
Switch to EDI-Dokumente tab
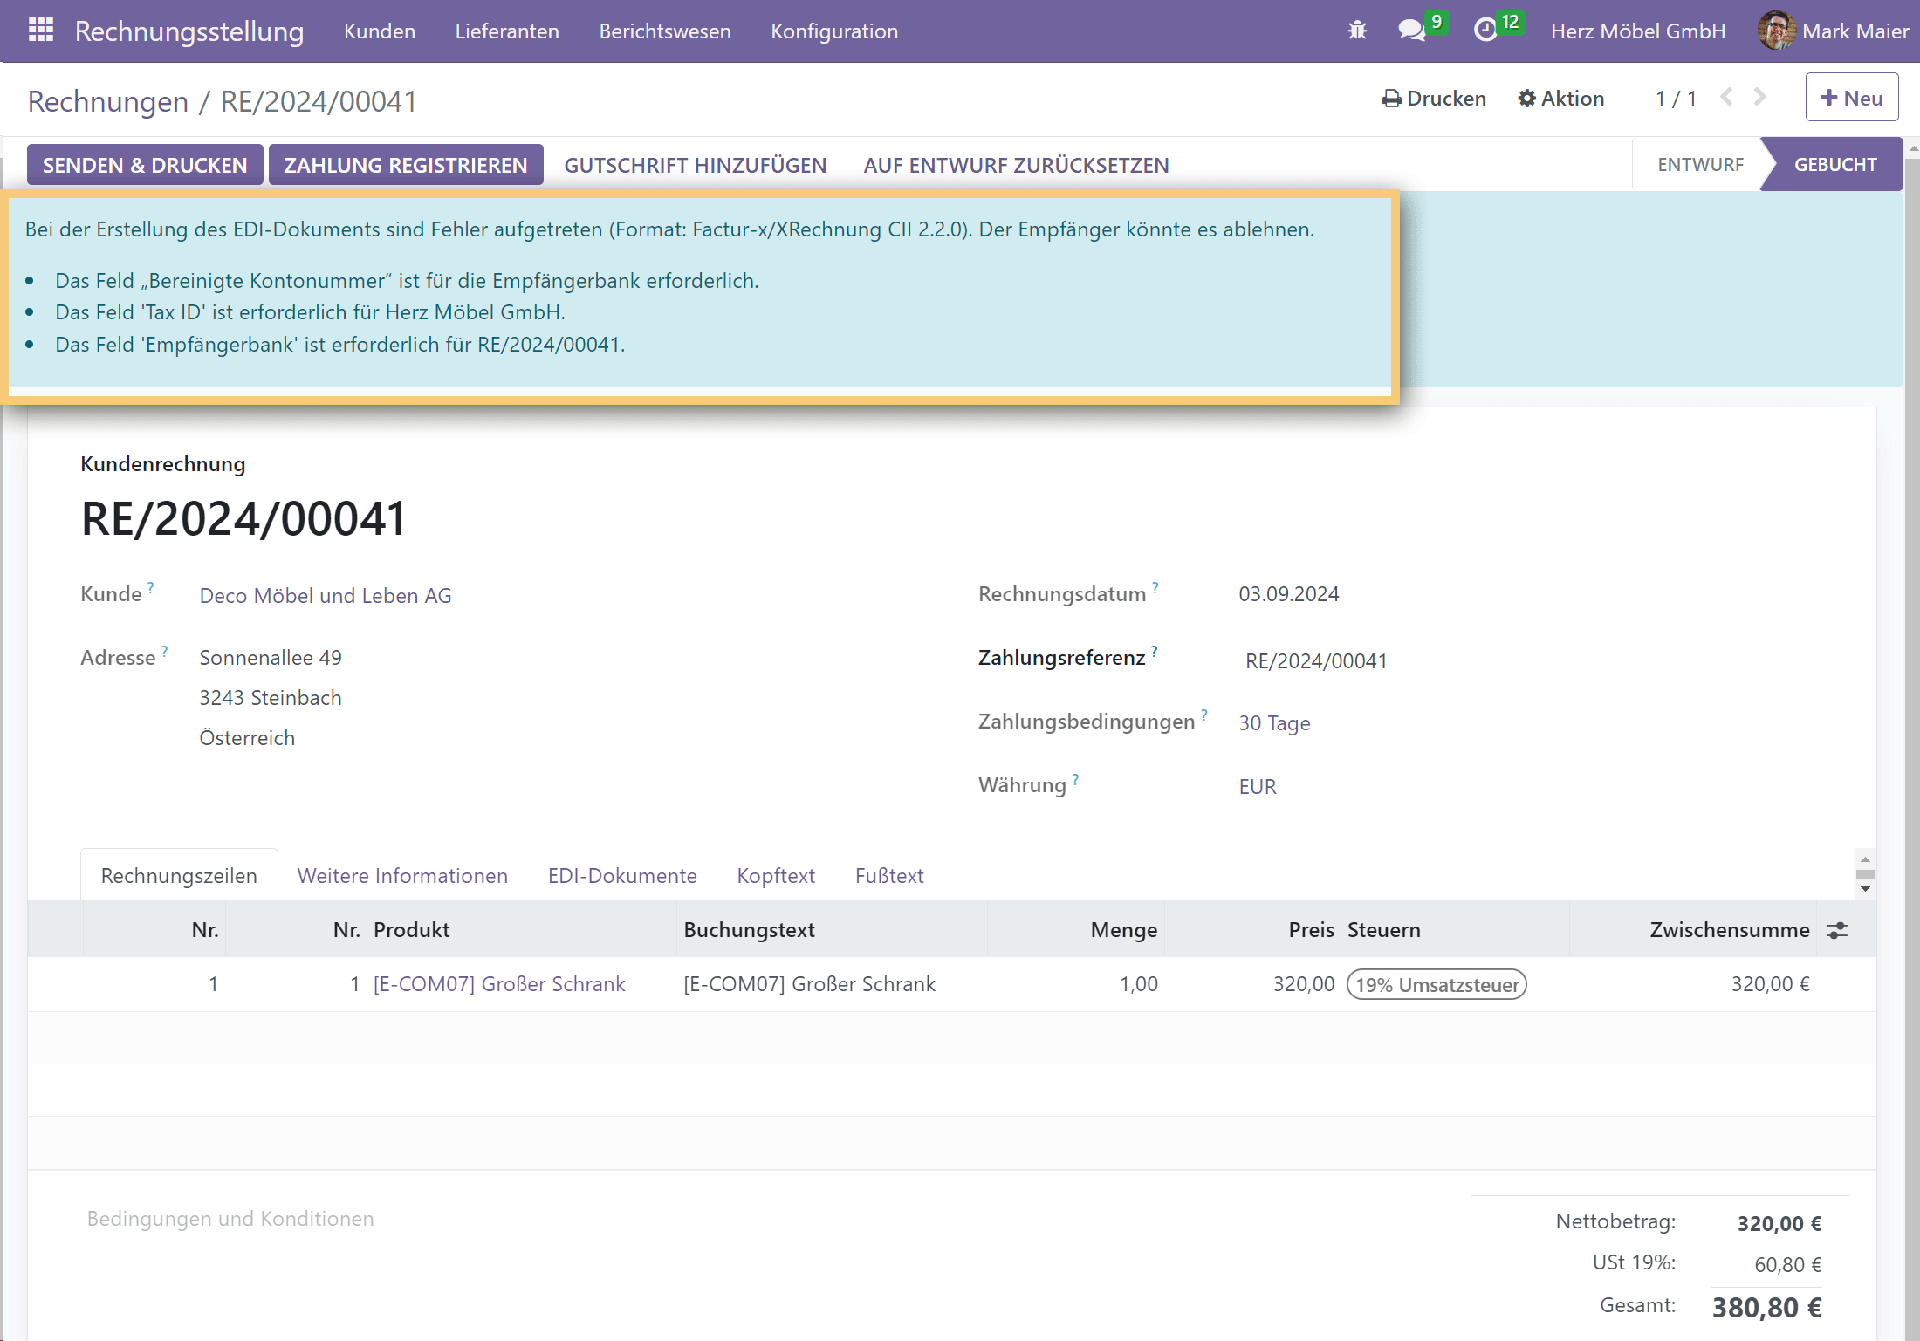622,876
